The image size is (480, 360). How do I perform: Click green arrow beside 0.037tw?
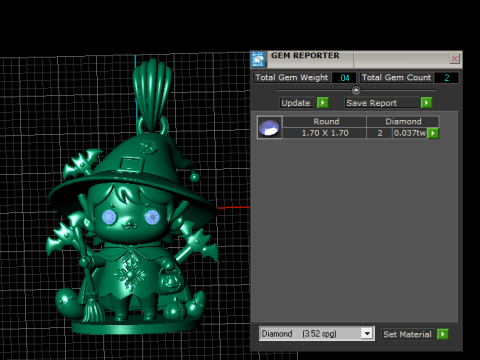(x=433, y=133)
